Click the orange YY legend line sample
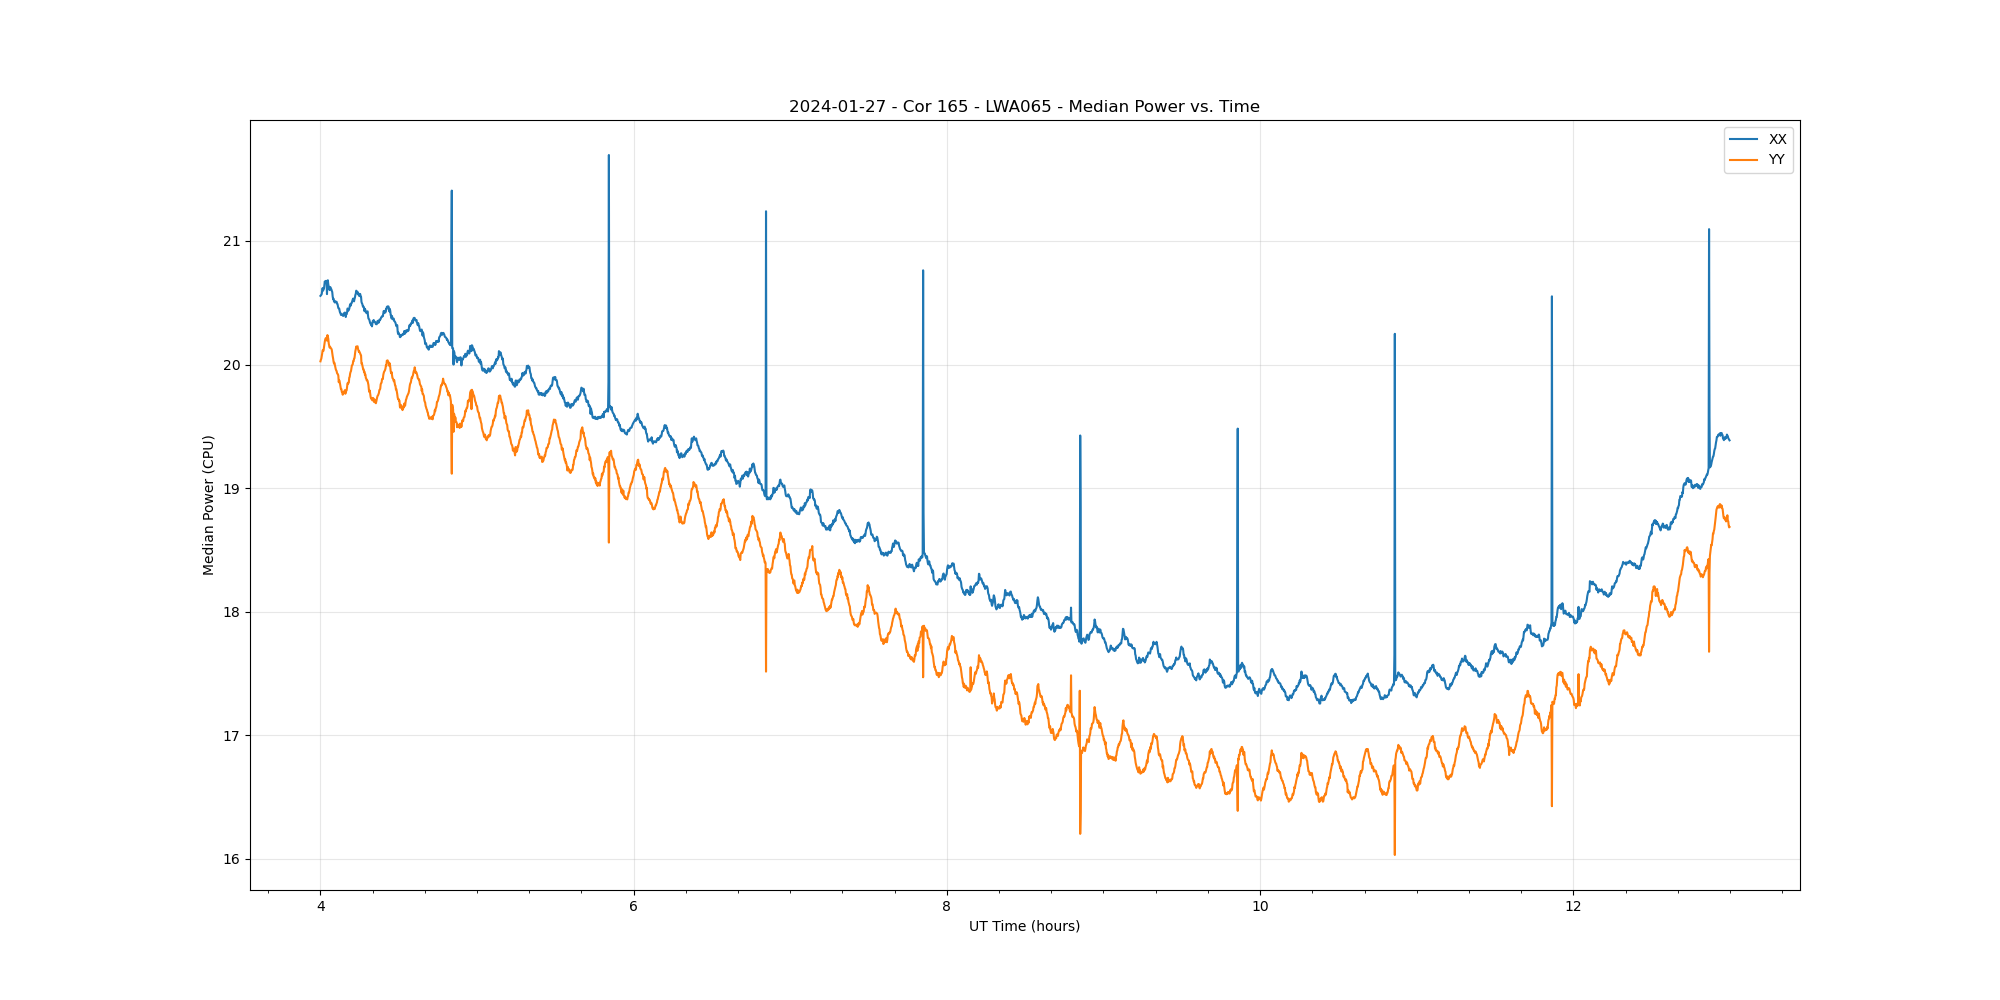 tap(1744, 160)
